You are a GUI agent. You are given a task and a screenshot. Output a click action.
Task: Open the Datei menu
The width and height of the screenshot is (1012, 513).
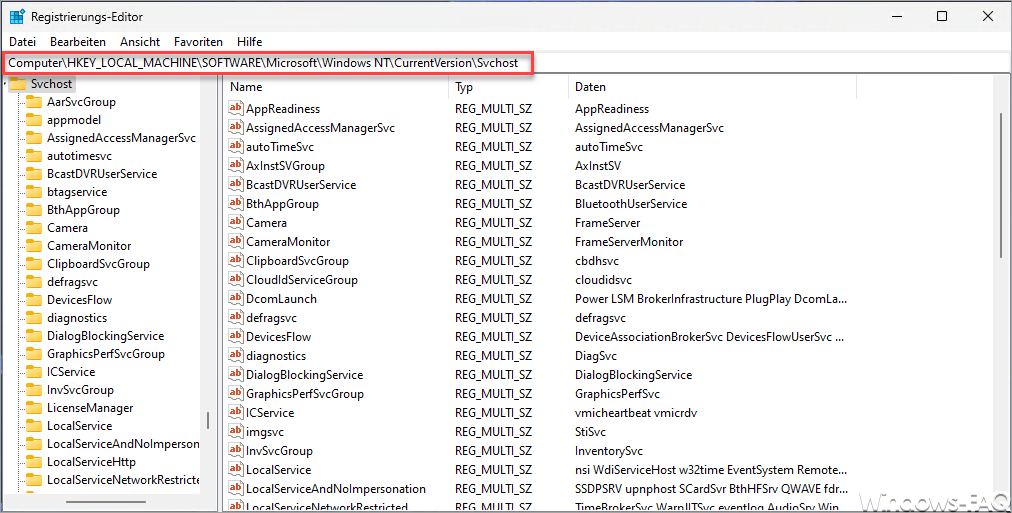pyautogui.click(x=23, y=42)
